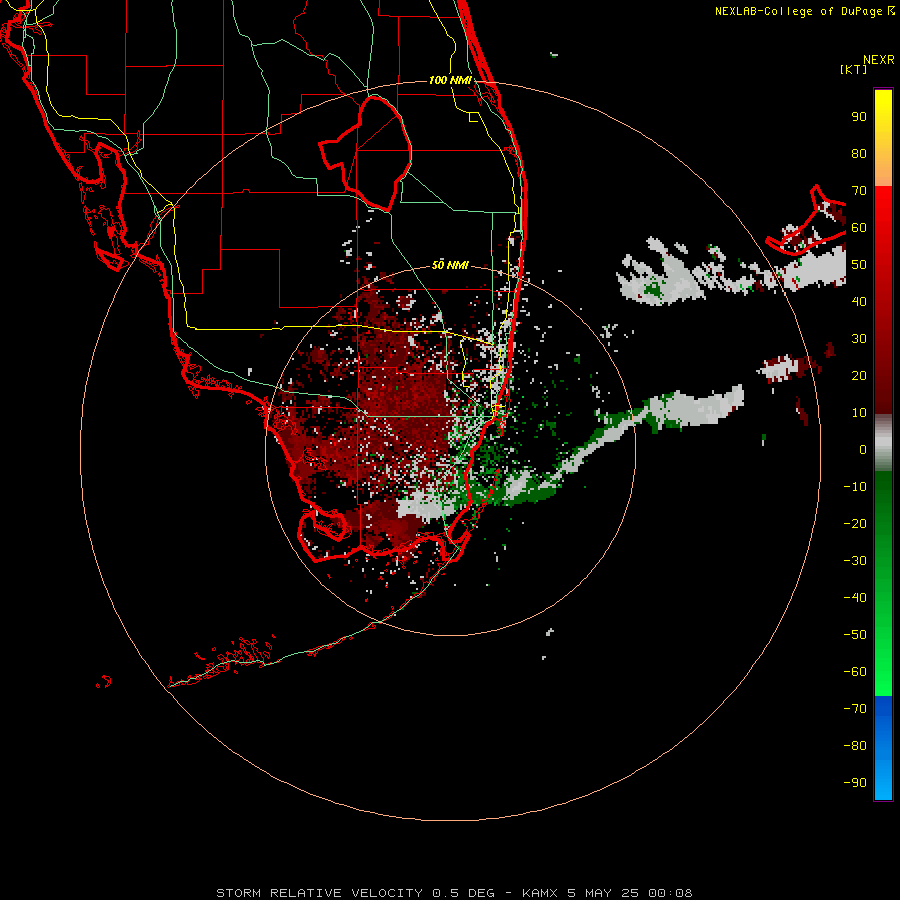The height and width of the screenshot is (900, 900).
Task: Select the 90 value on velocity scale
Action: (x=859, y=117)
